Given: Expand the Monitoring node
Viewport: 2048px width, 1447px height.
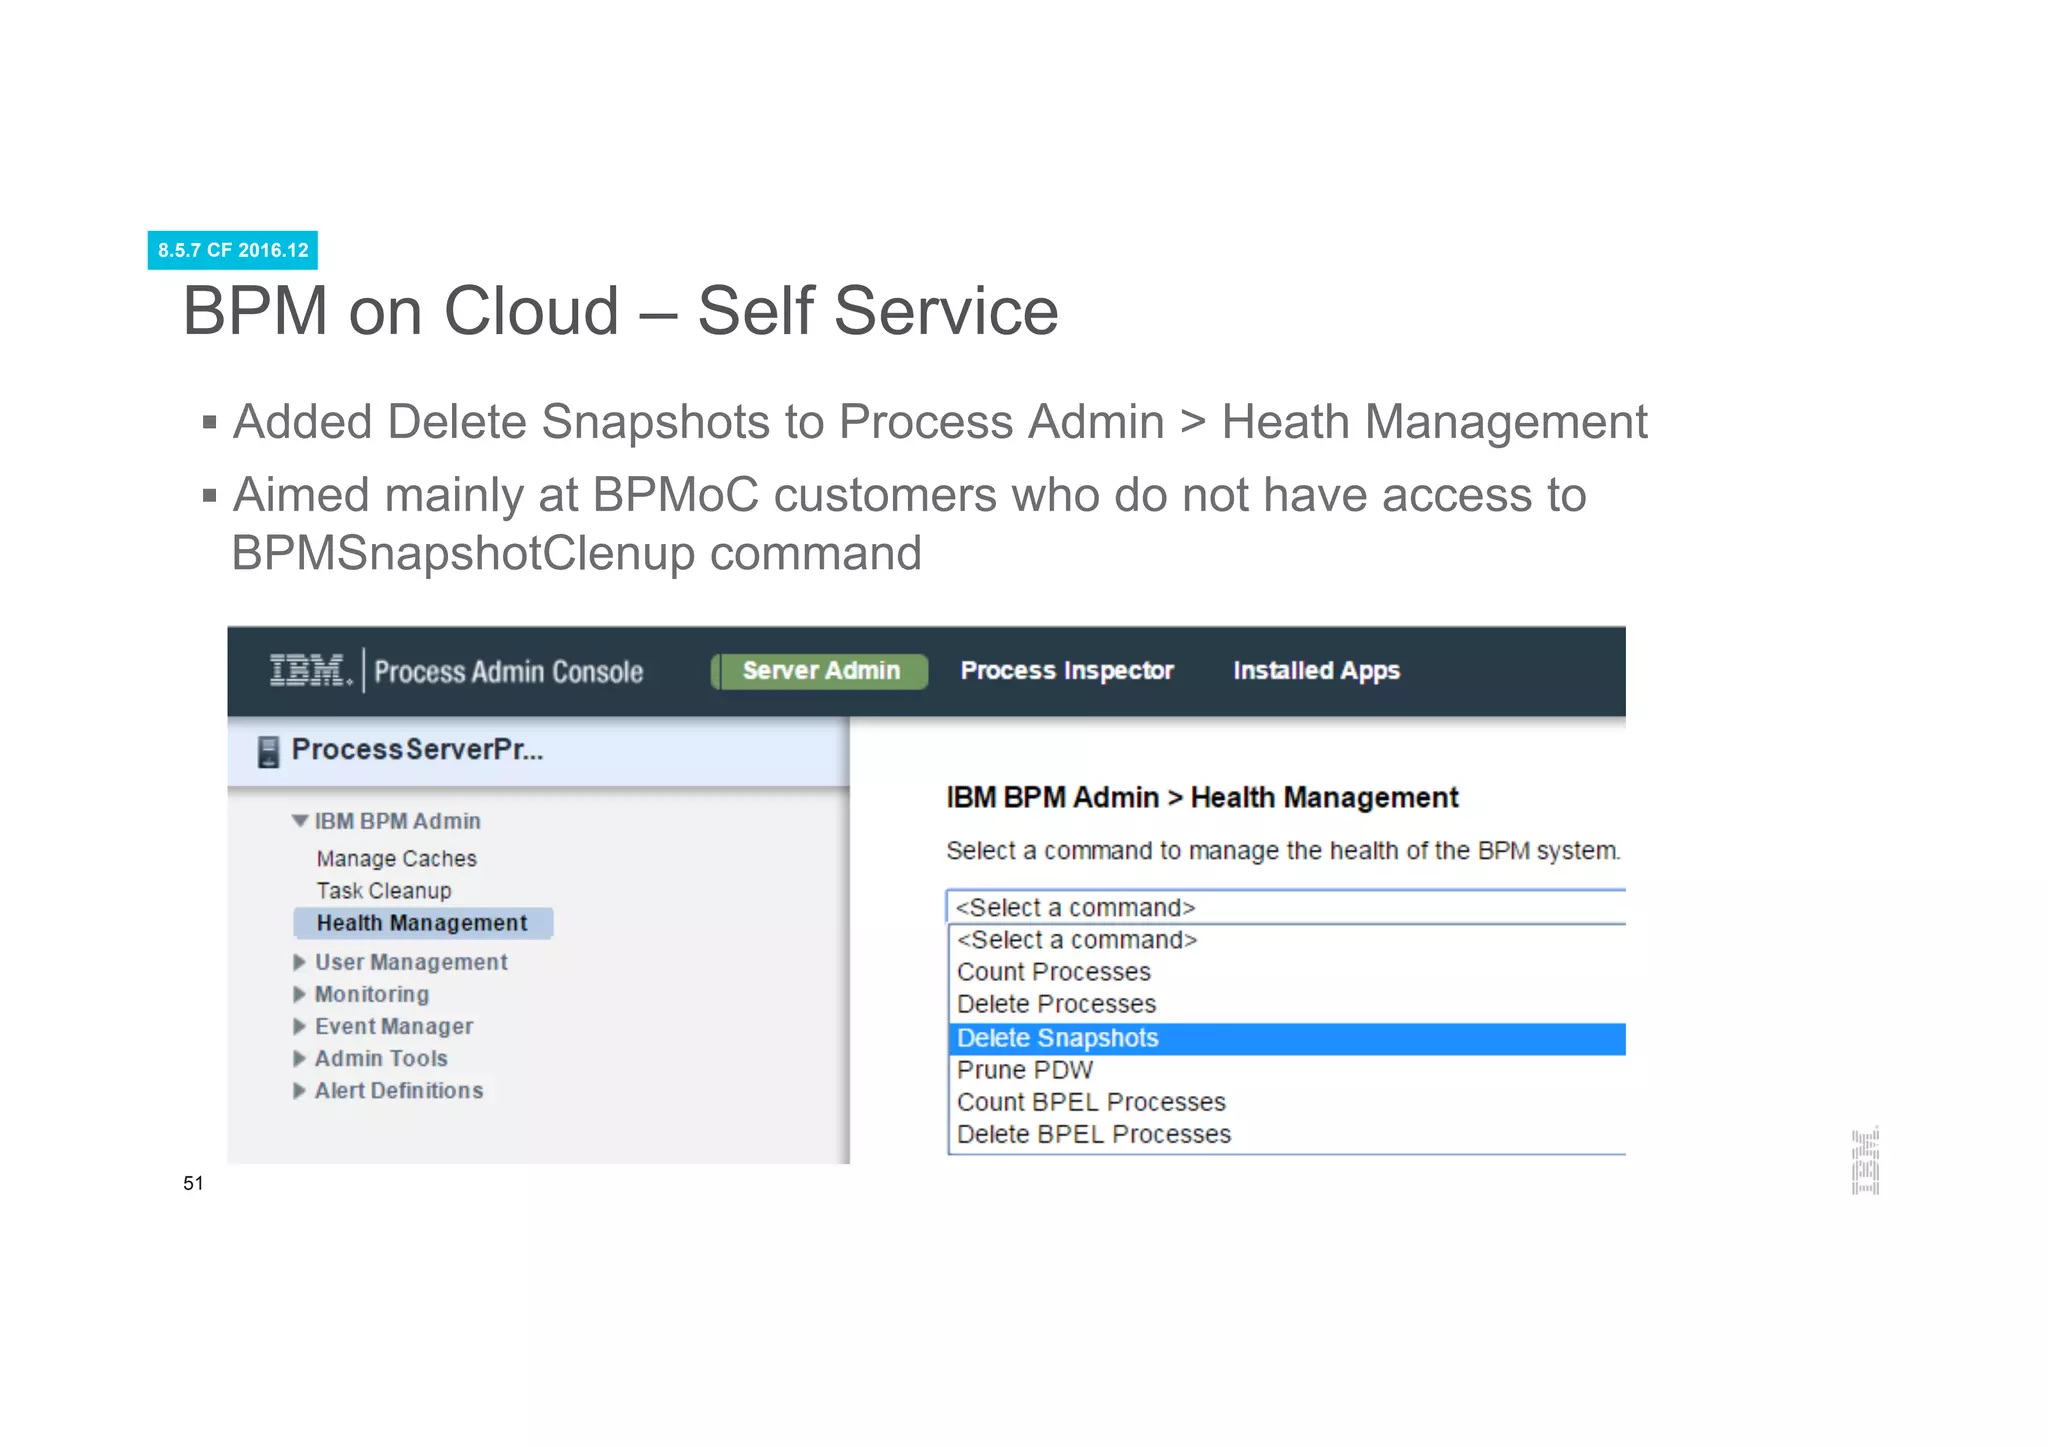Looking at the screenshot, I should (x=299, y=994).
